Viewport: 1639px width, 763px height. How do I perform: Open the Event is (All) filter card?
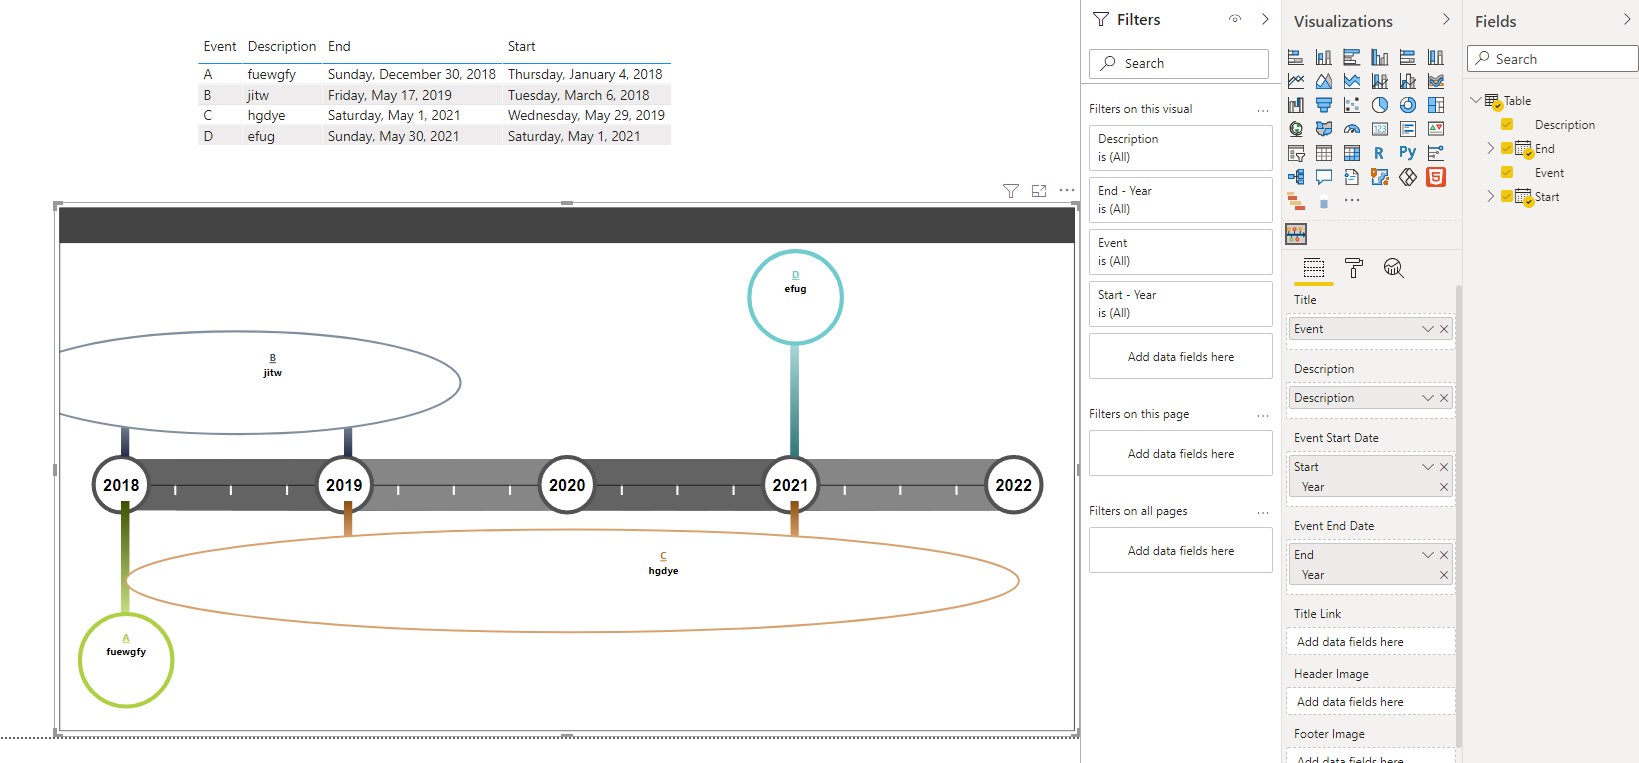[x=1181, y=252]
